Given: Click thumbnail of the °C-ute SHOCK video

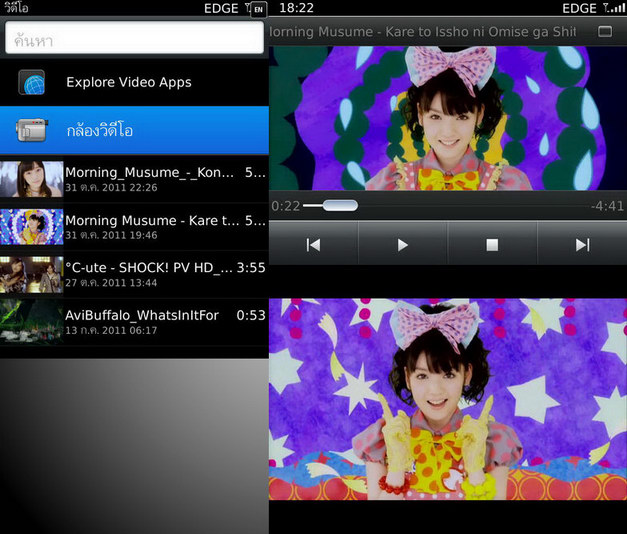Looking at the screenshot, I should coord(32,273).
